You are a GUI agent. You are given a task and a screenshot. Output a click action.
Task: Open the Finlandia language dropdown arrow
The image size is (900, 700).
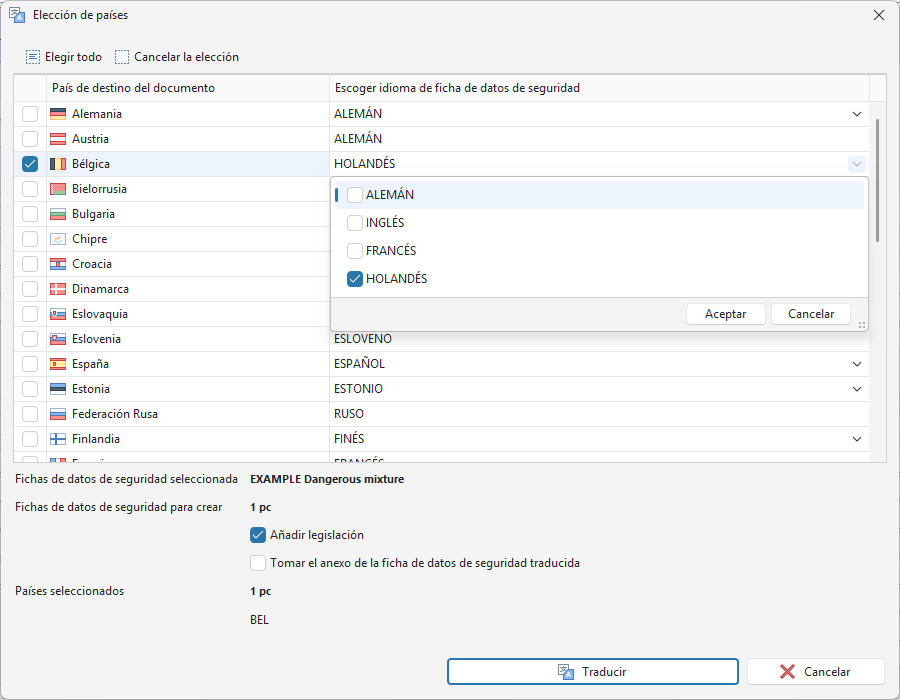(x=856, y=439)
